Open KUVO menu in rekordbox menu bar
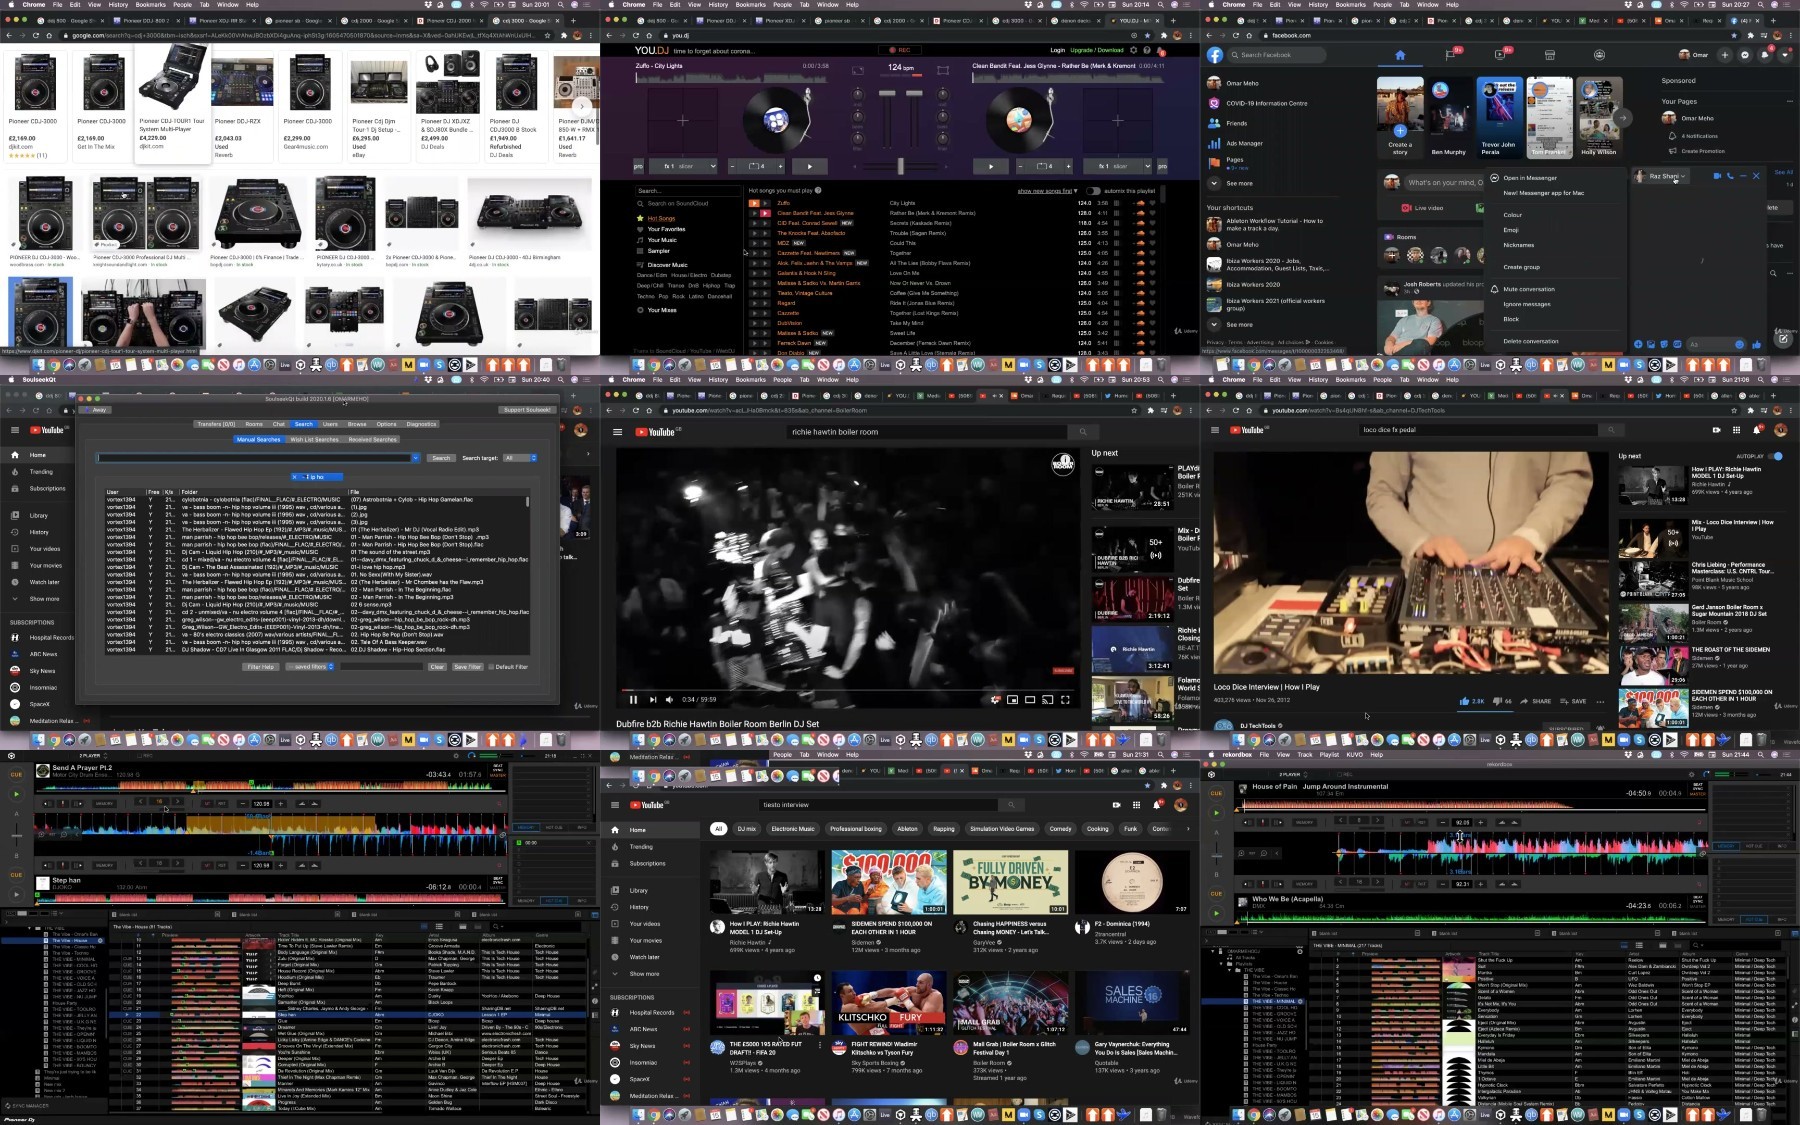Image resolution: width=1800 pixels, height=1125 pixels. point(1354,755)
